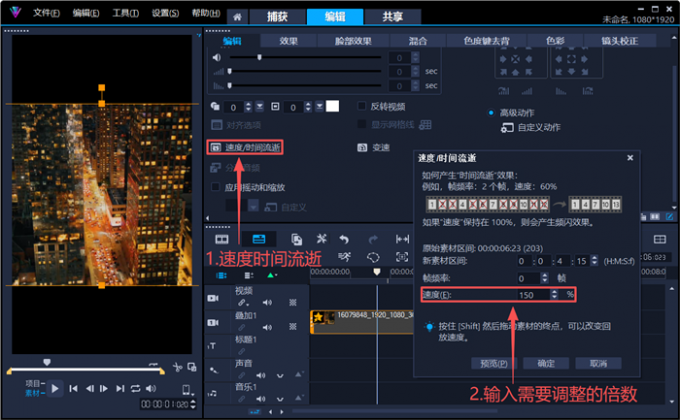Image resolution: width=680 pixels, height=420 pixels.
Task: Toggle repeat playback
Action: 135,388
